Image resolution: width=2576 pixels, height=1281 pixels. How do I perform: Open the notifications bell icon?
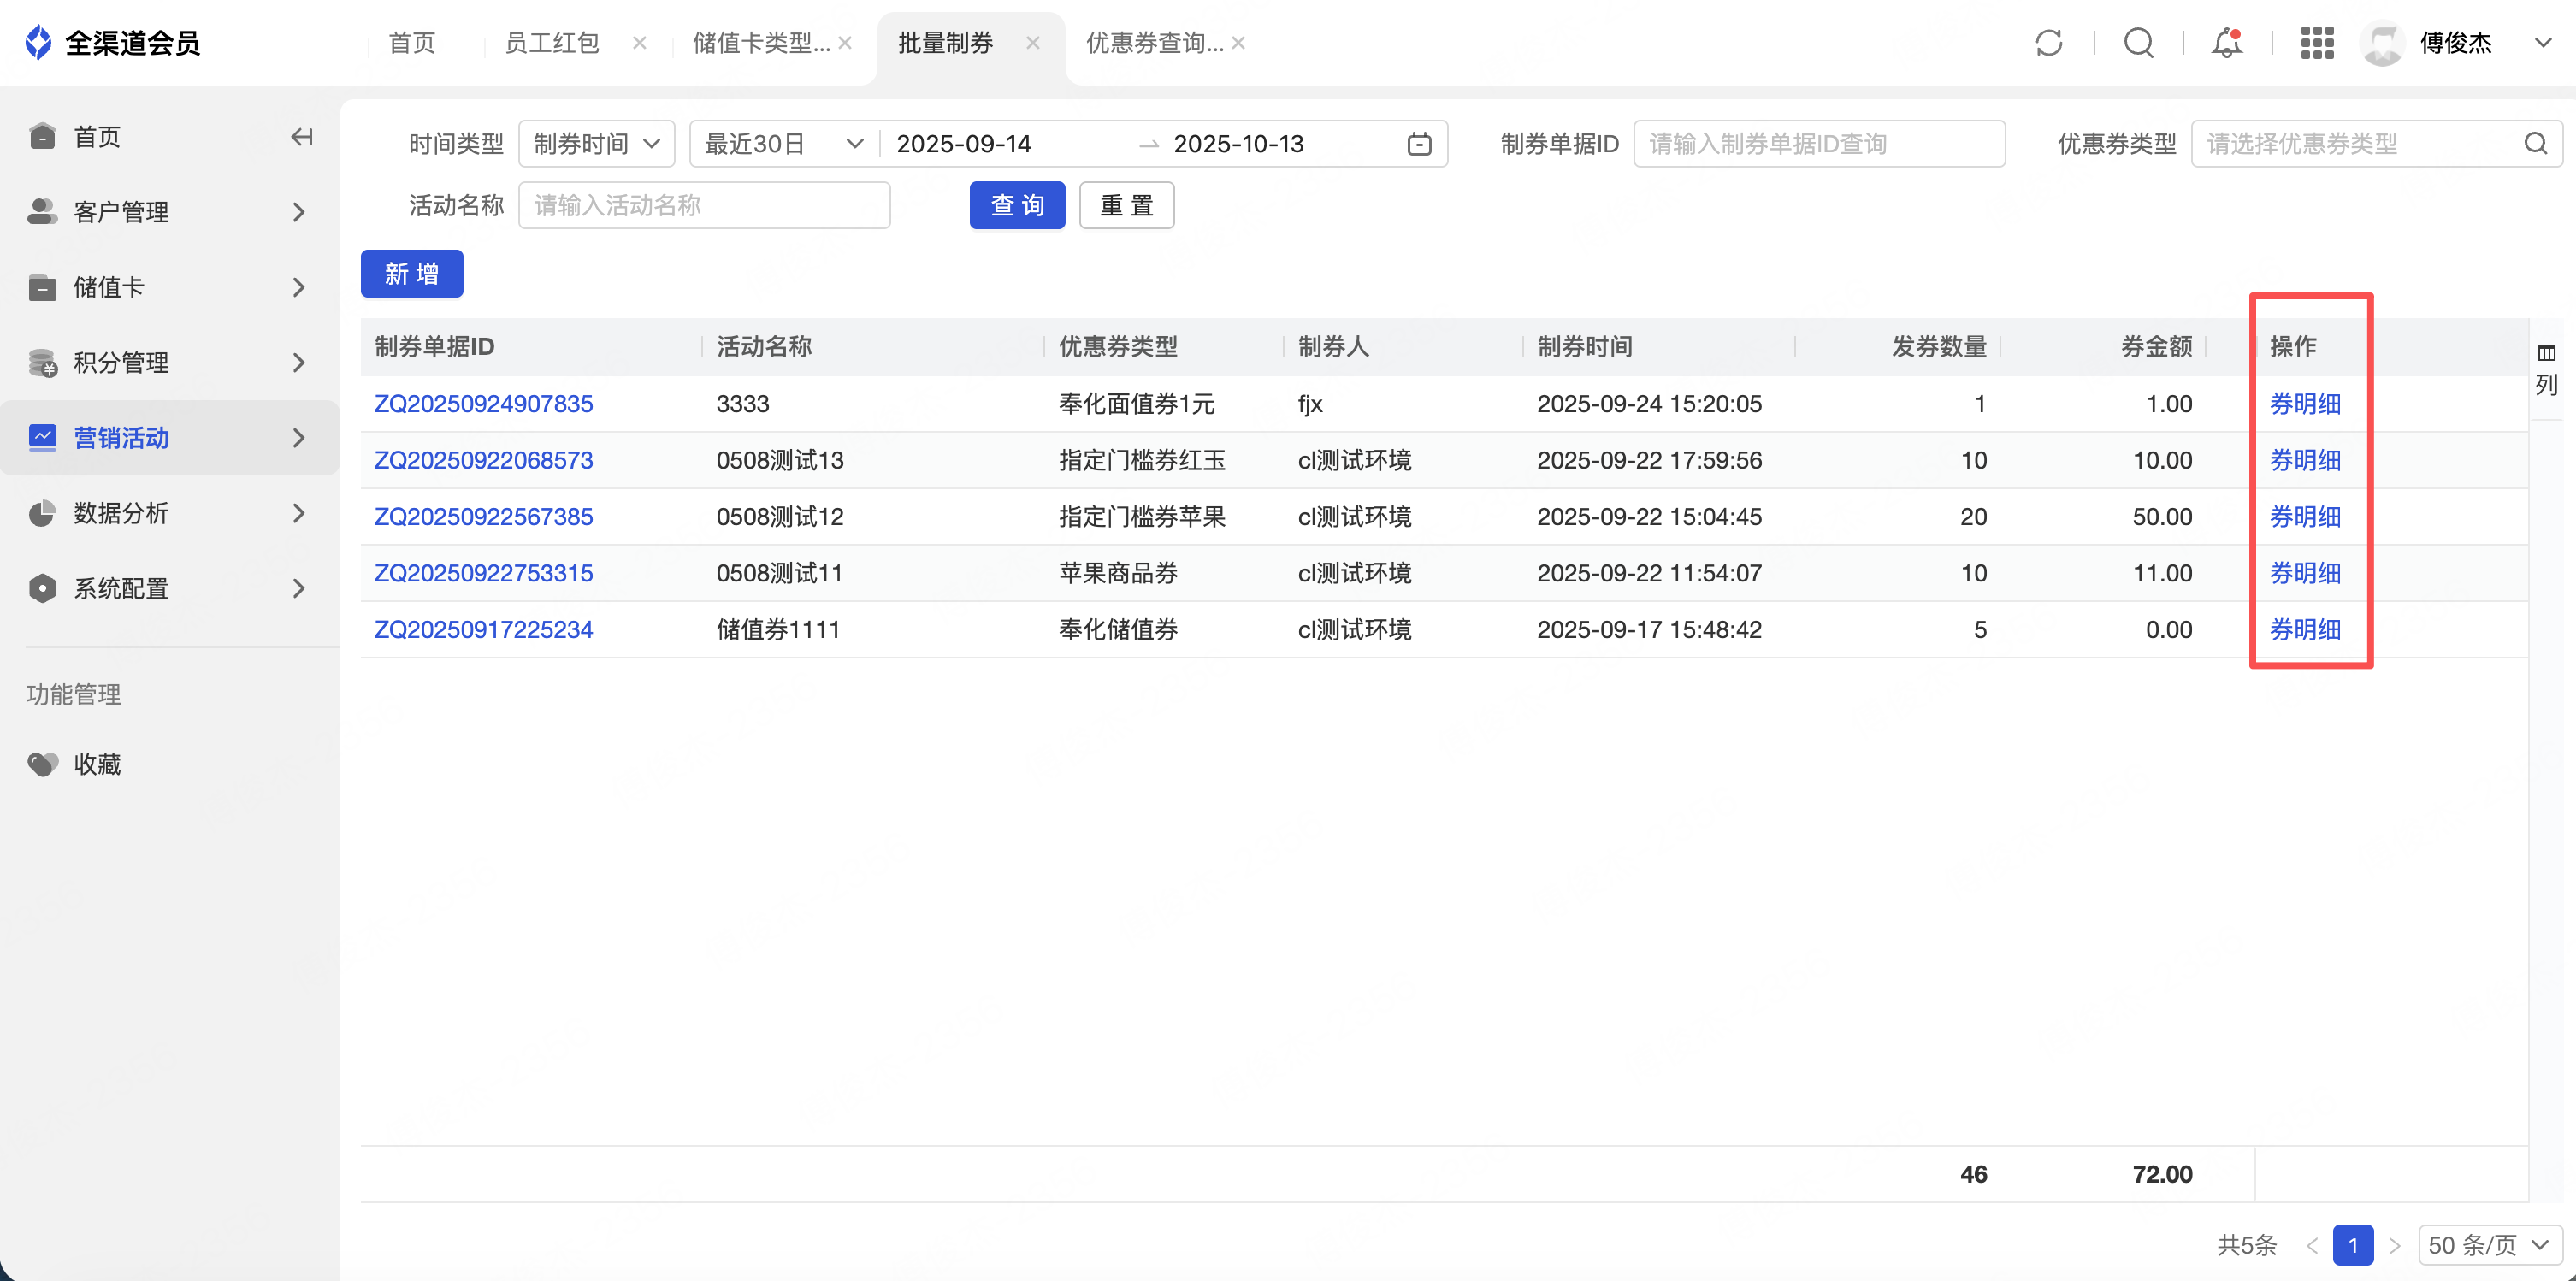(2226, 43)
